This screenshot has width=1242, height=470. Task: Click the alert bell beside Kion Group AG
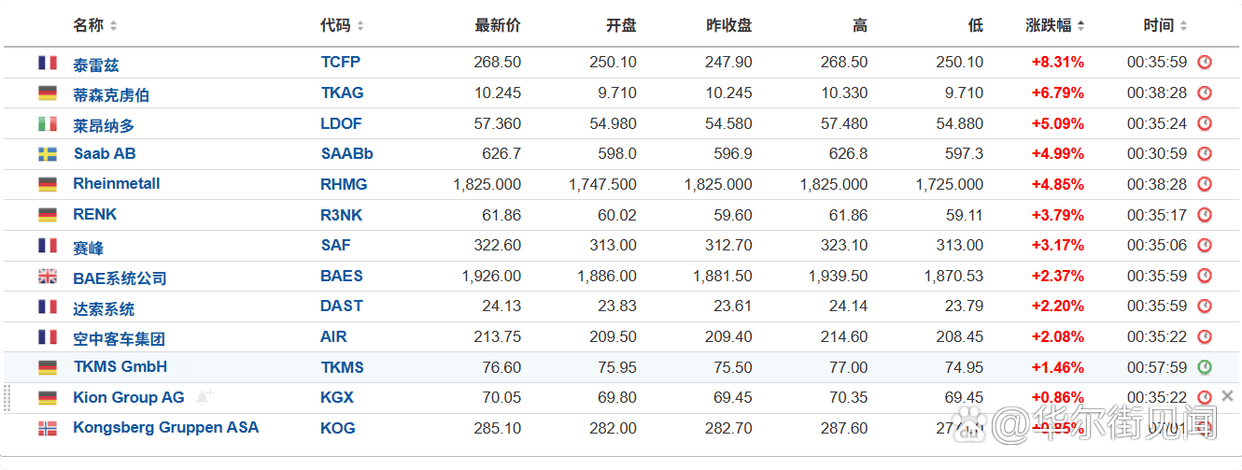click(x=205, y=397)
